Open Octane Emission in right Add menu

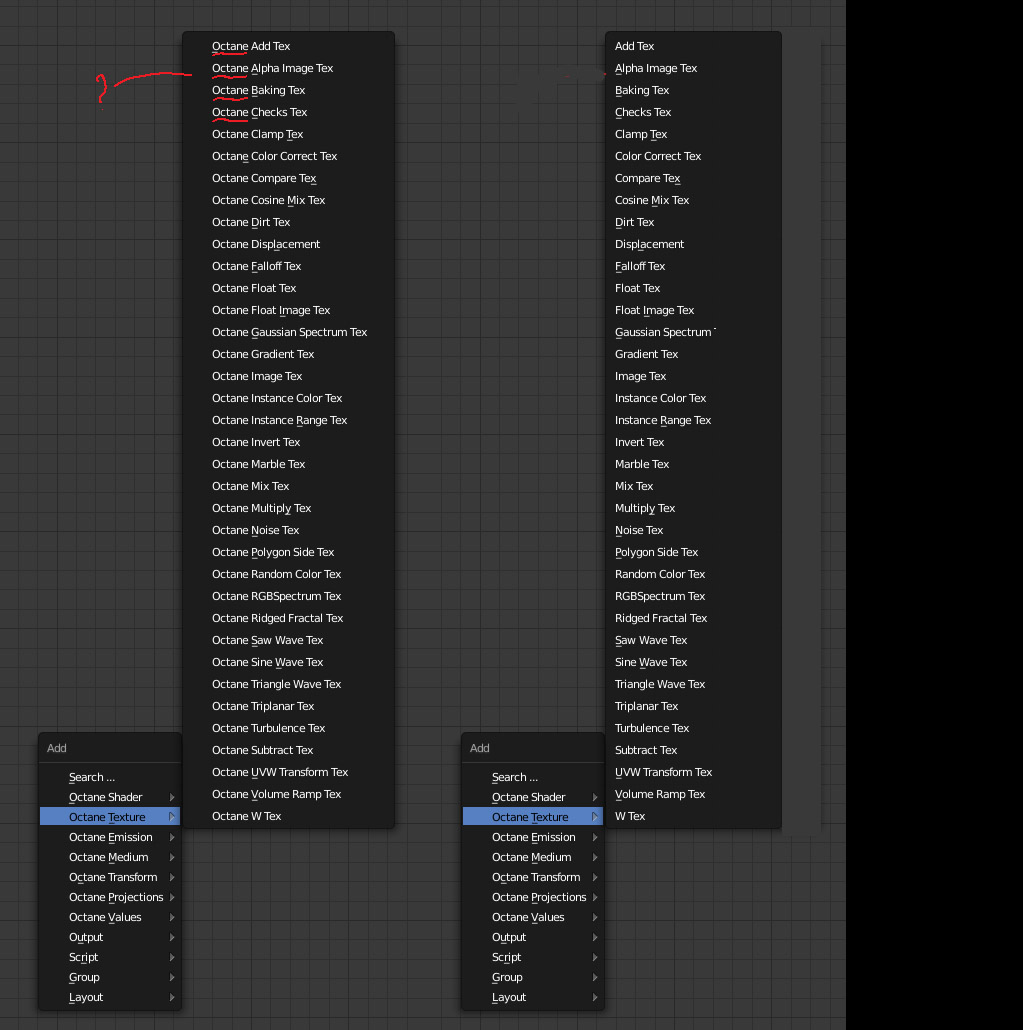(533, 838)
